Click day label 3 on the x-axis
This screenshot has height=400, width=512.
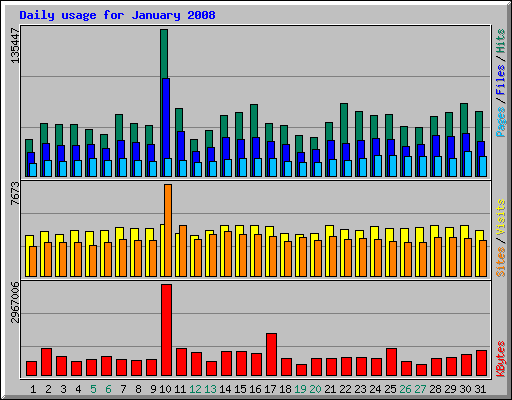click(x=63, y=389)
